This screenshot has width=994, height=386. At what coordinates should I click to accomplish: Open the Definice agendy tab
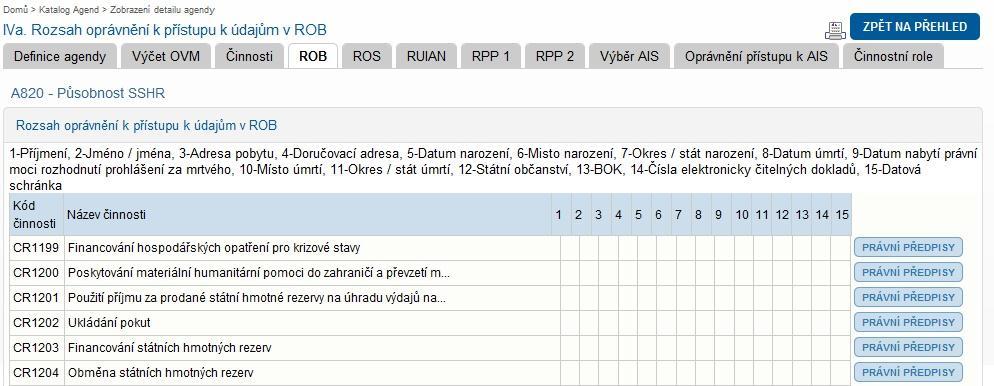click(60, 56)
